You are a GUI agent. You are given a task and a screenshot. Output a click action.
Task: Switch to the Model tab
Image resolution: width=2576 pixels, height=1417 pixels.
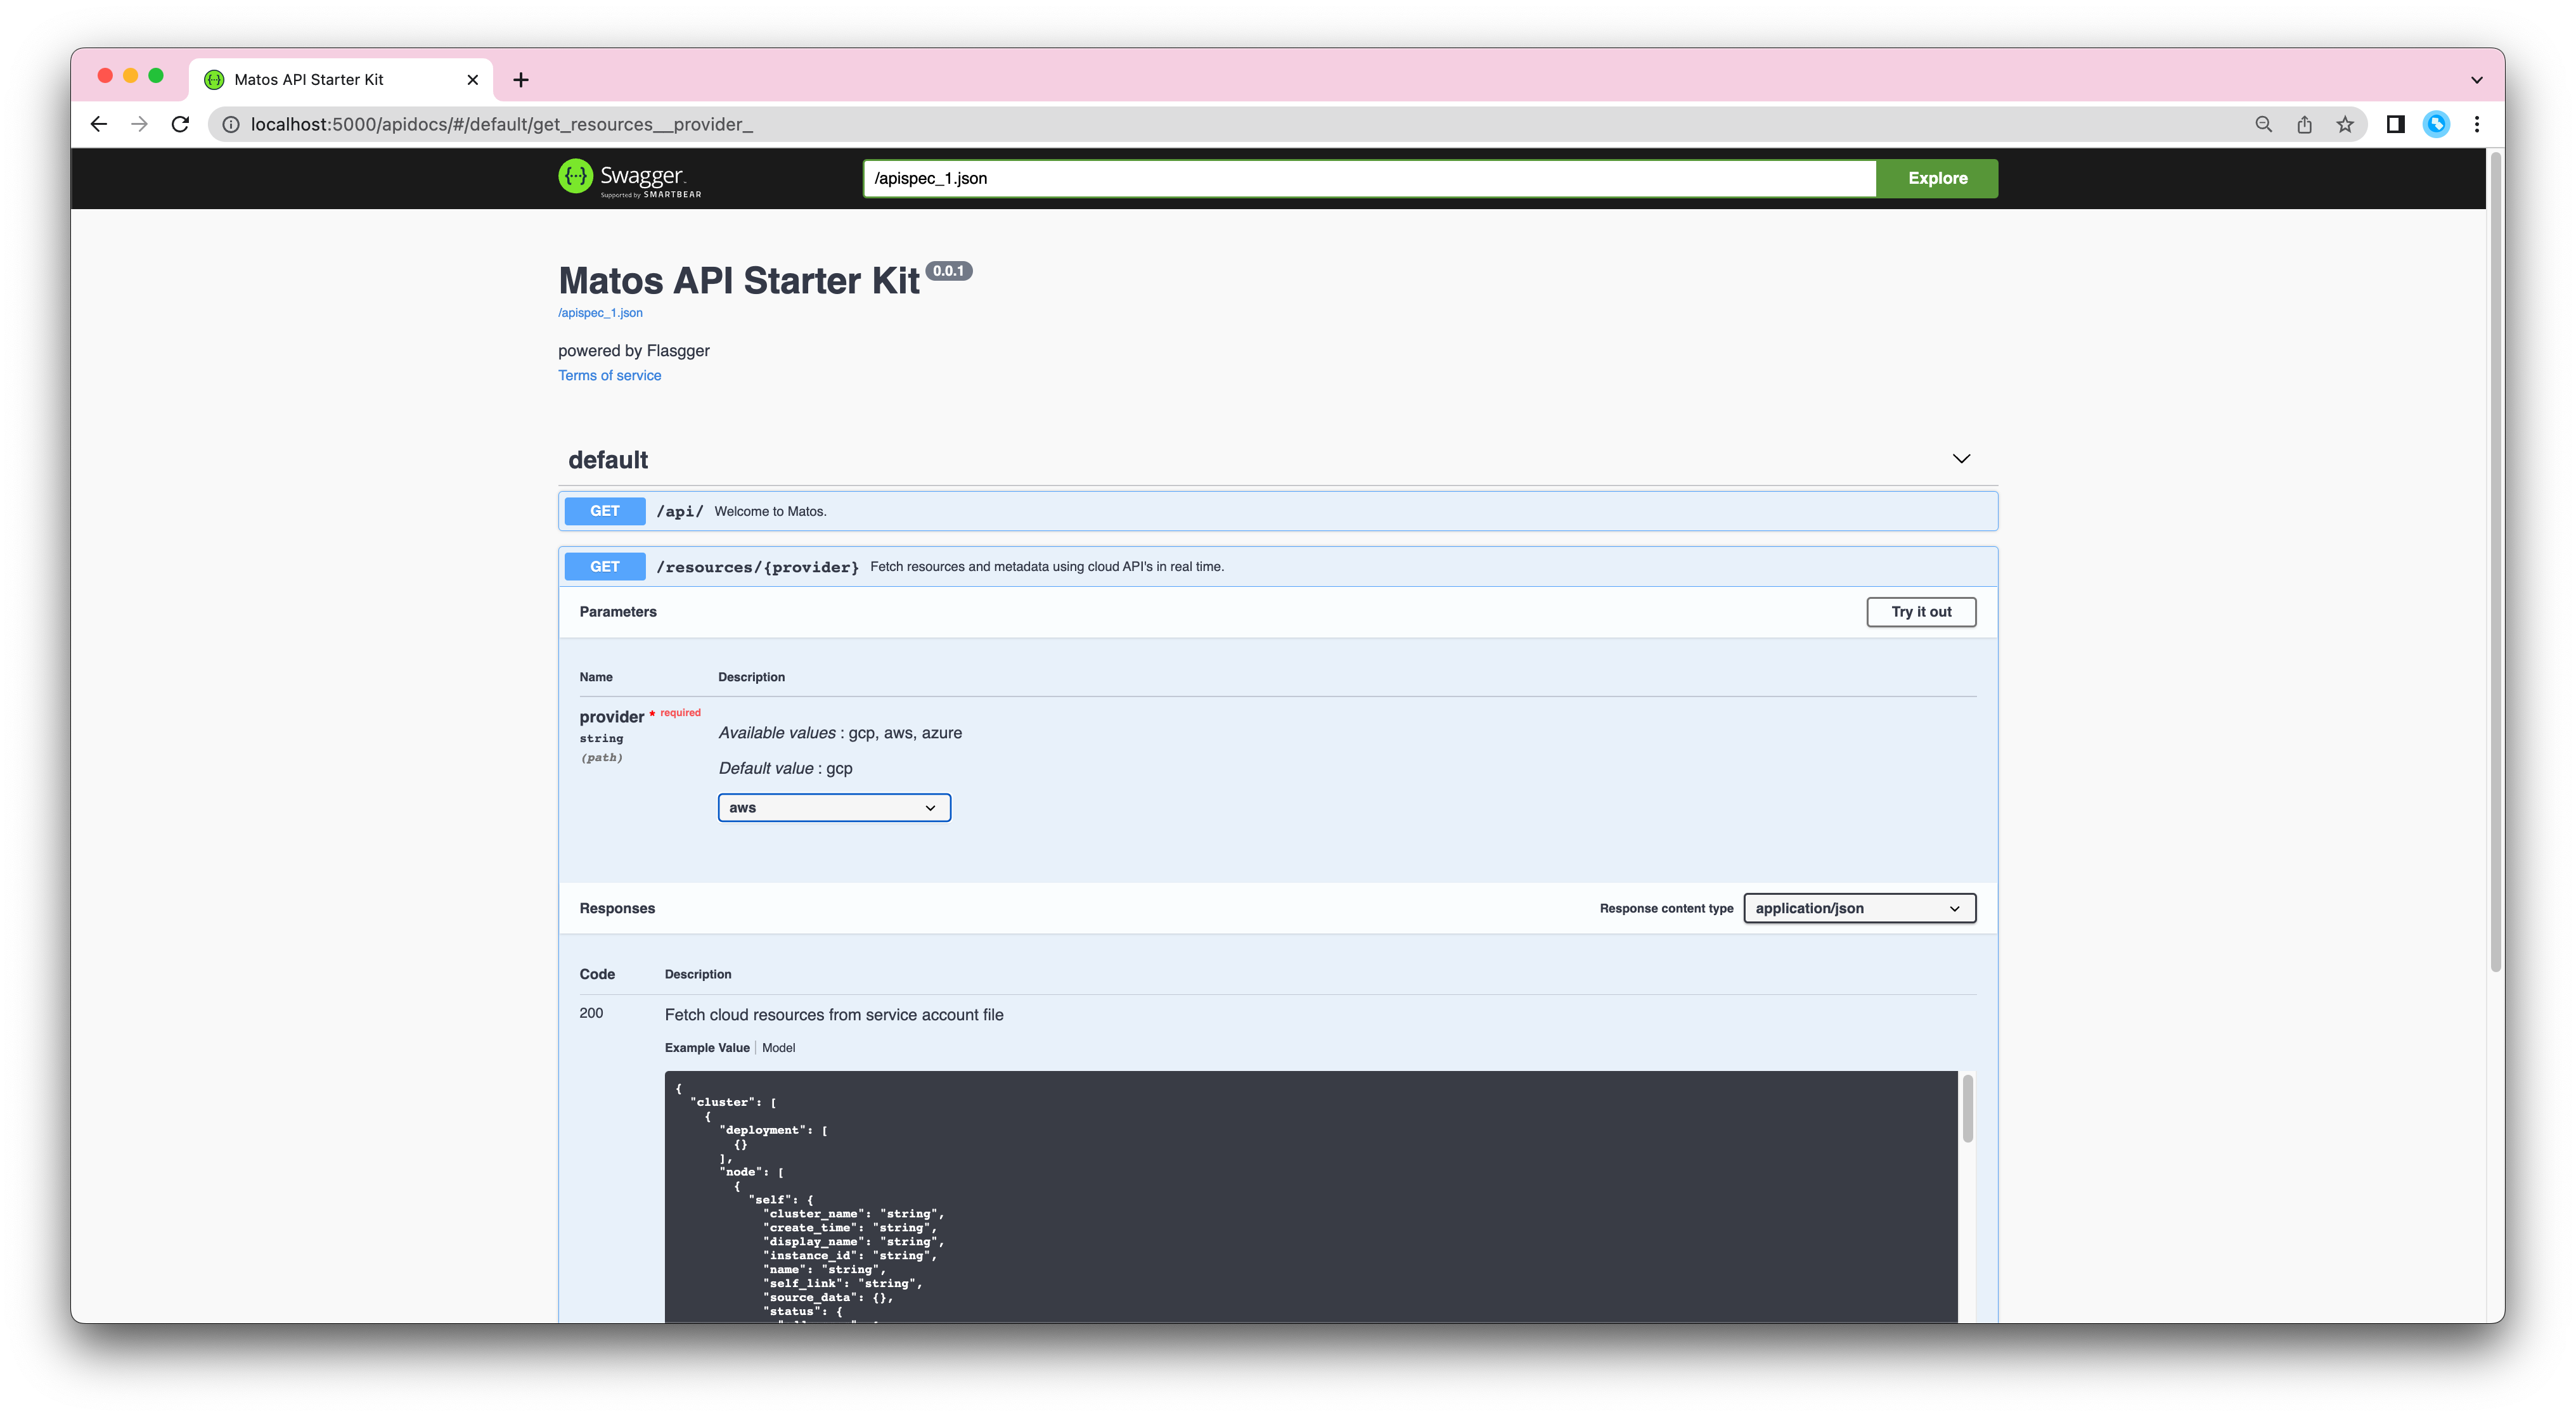(x=779, y=1047)
